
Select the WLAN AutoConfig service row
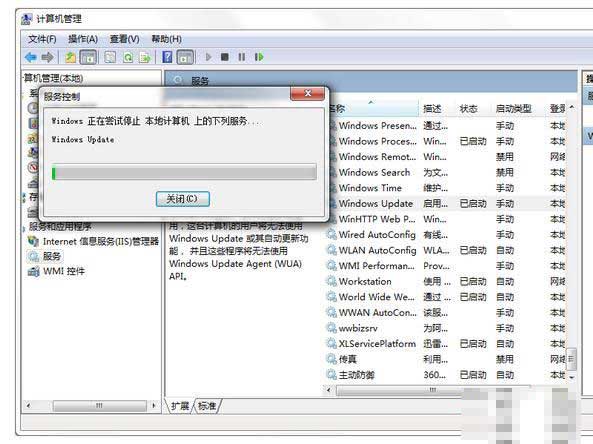[446, 250]
